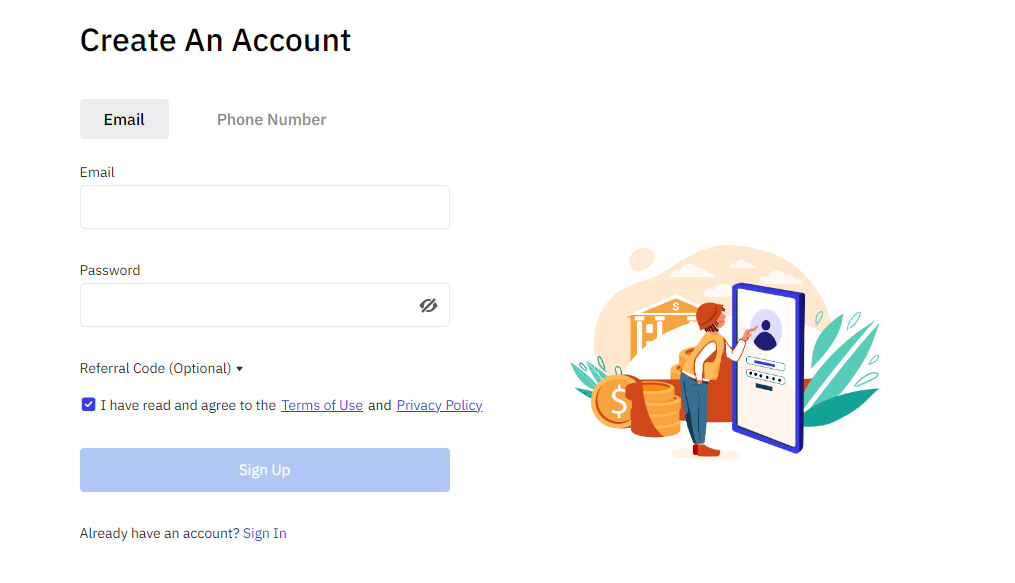Viewport: 1015px width, 583px height.
Task: Click the Create An Account heading
Action: [216, 40]
